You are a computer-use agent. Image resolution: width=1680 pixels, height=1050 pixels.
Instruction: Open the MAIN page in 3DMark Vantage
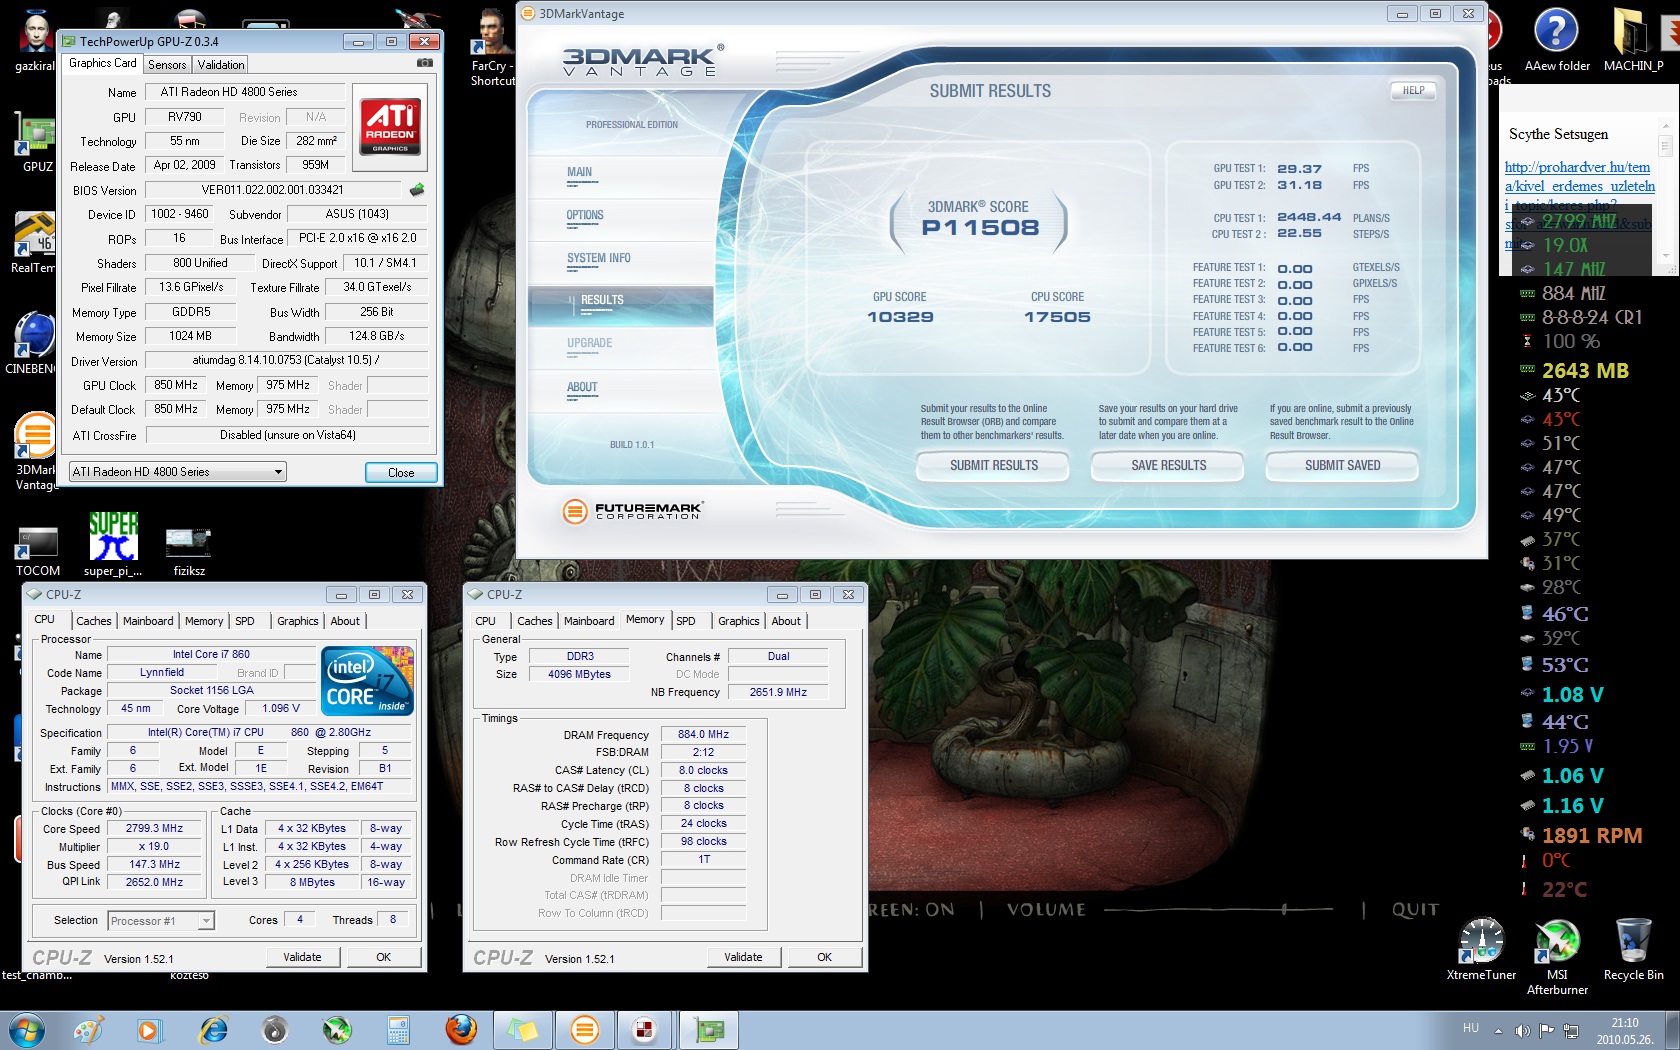point(579,172)
